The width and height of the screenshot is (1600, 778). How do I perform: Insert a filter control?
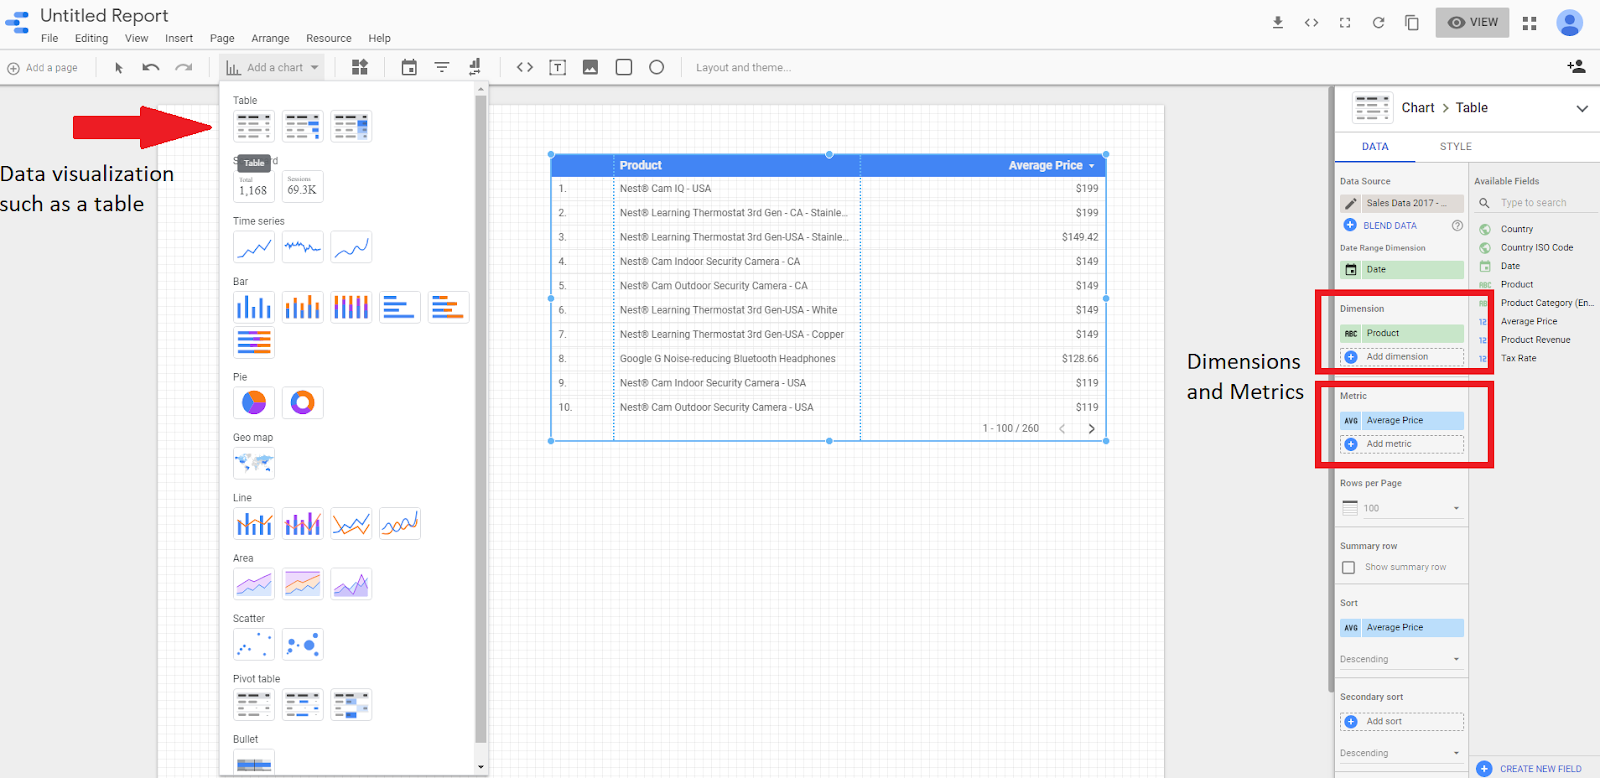tap(442, 67)
